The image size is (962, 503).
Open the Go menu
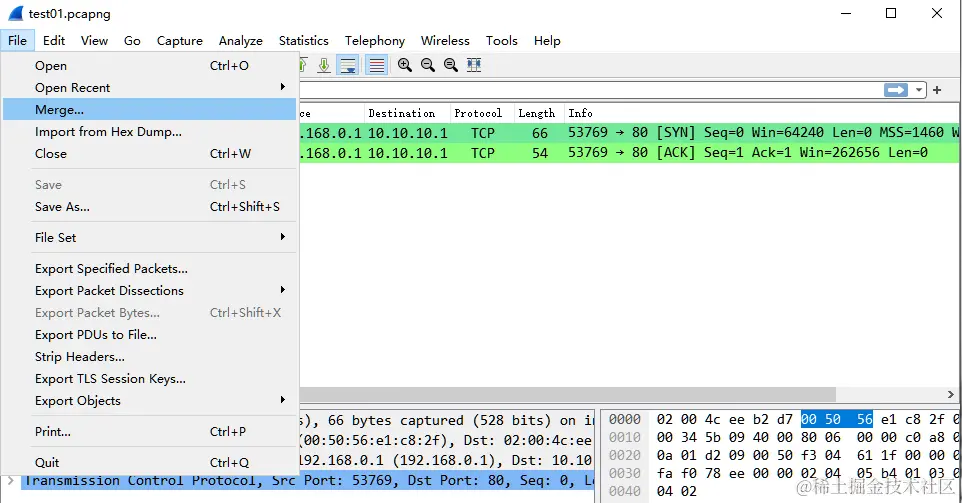[x=132, y=40]
